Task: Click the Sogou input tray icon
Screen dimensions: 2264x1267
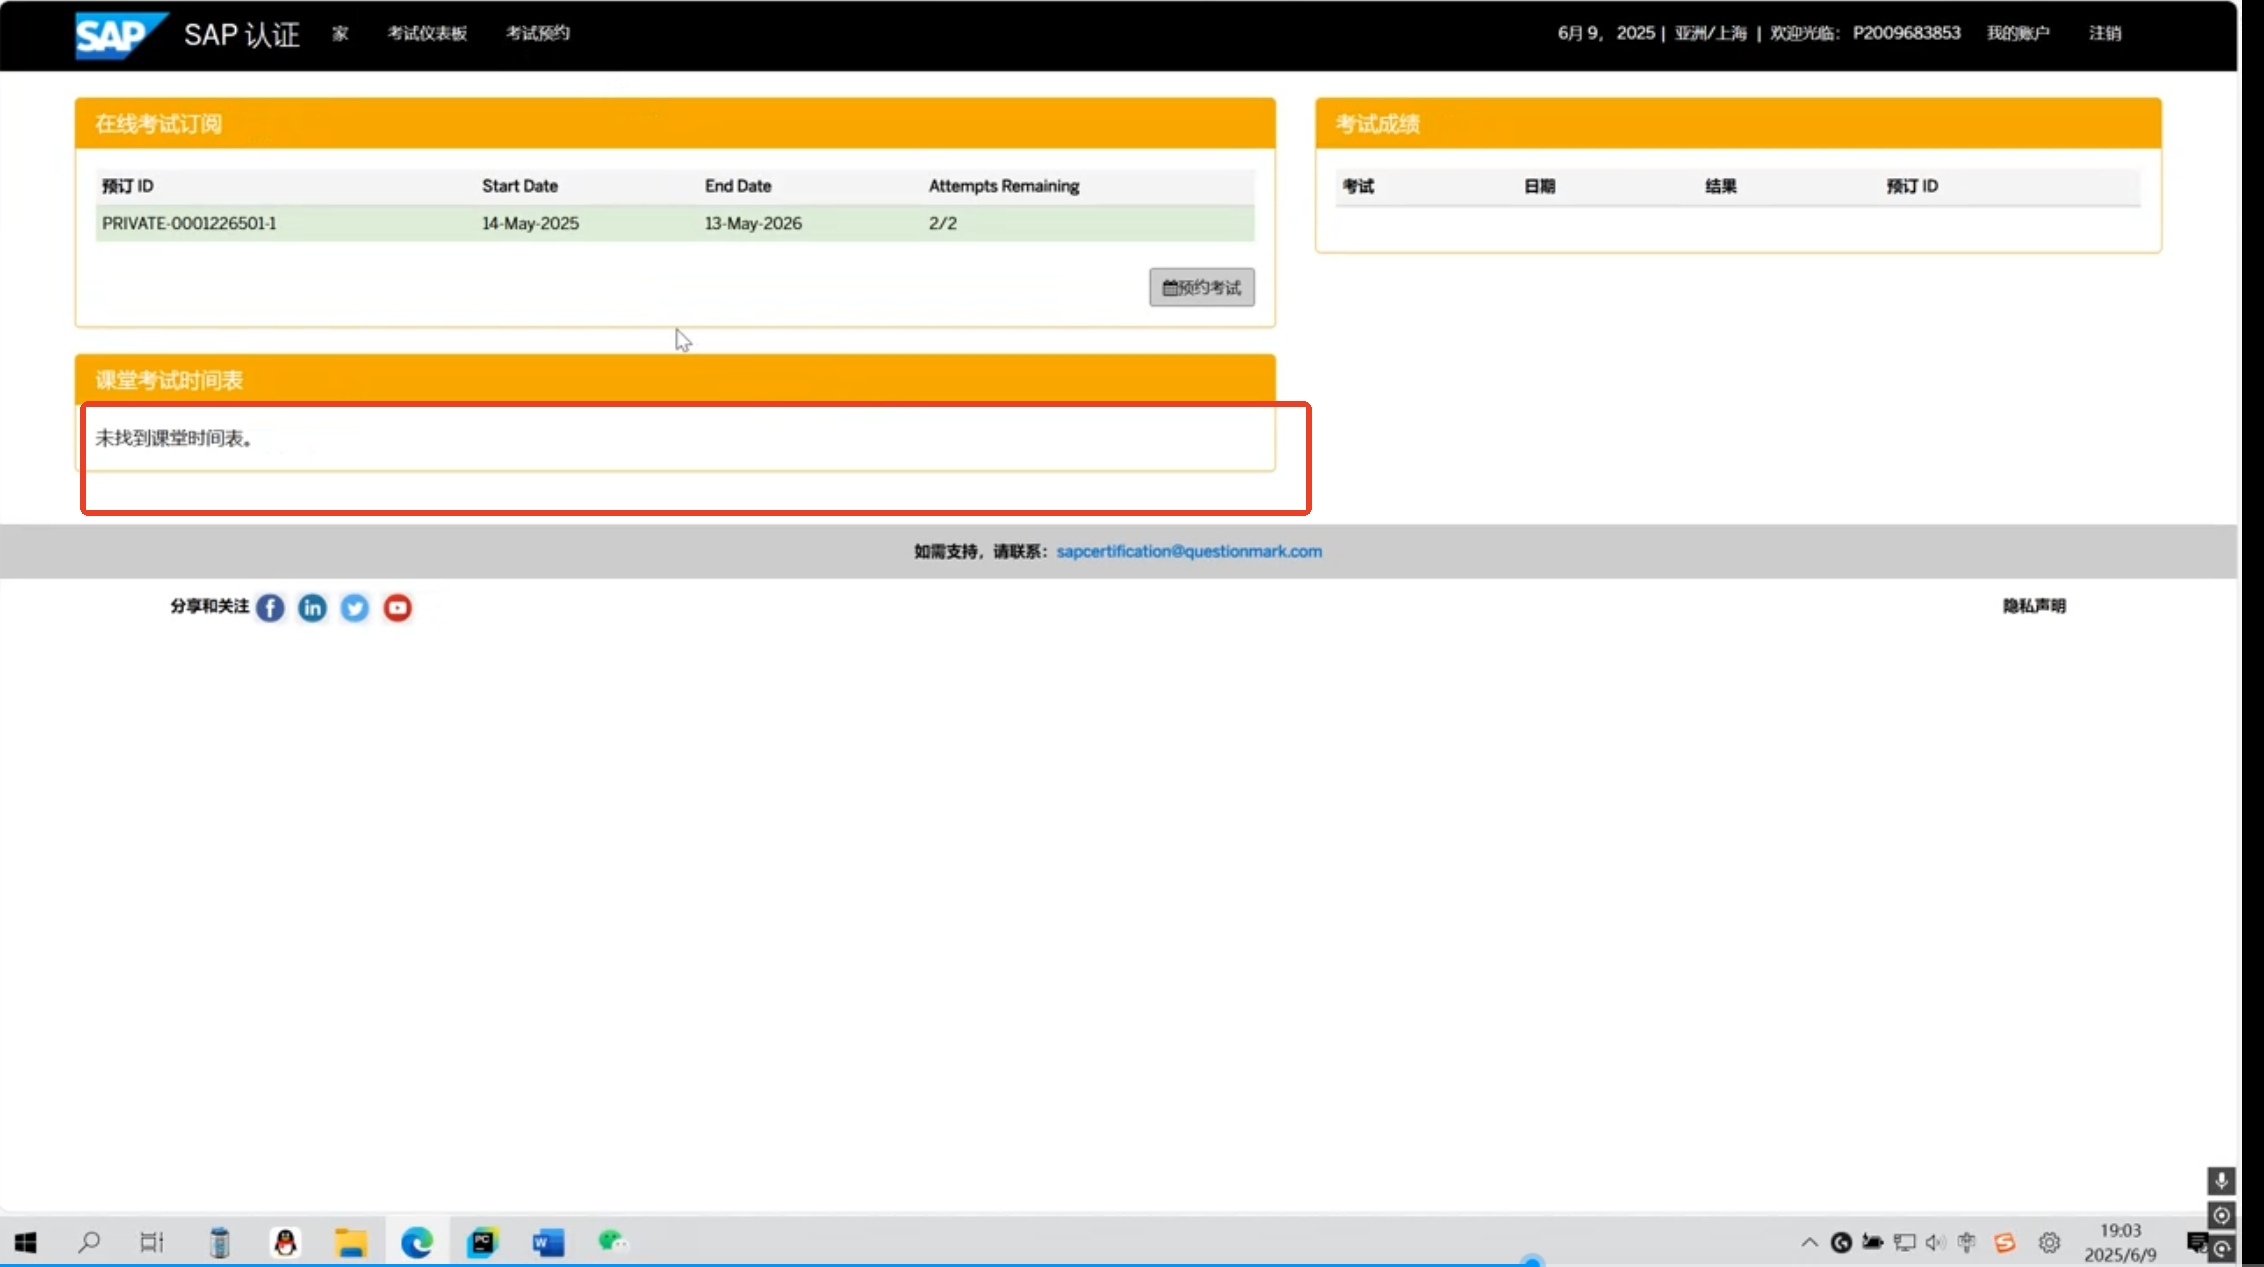Action: pos(2004,1242)
